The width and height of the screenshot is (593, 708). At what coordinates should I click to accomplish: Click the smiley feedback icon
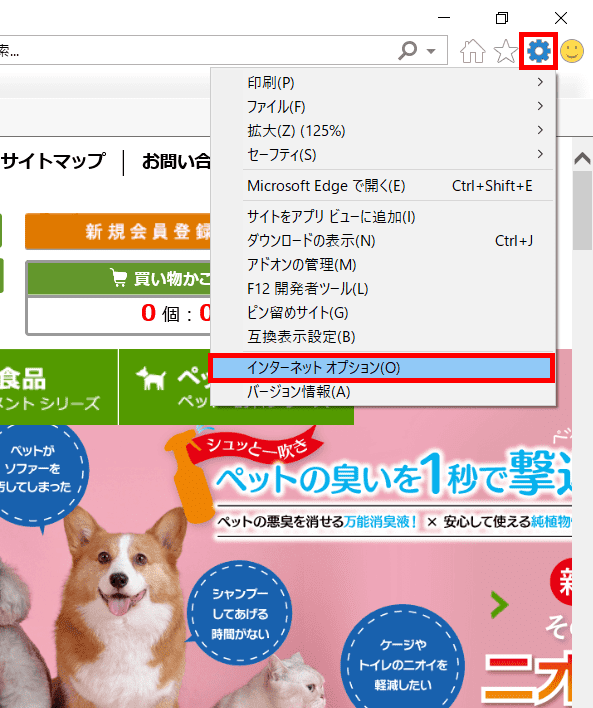572,51
